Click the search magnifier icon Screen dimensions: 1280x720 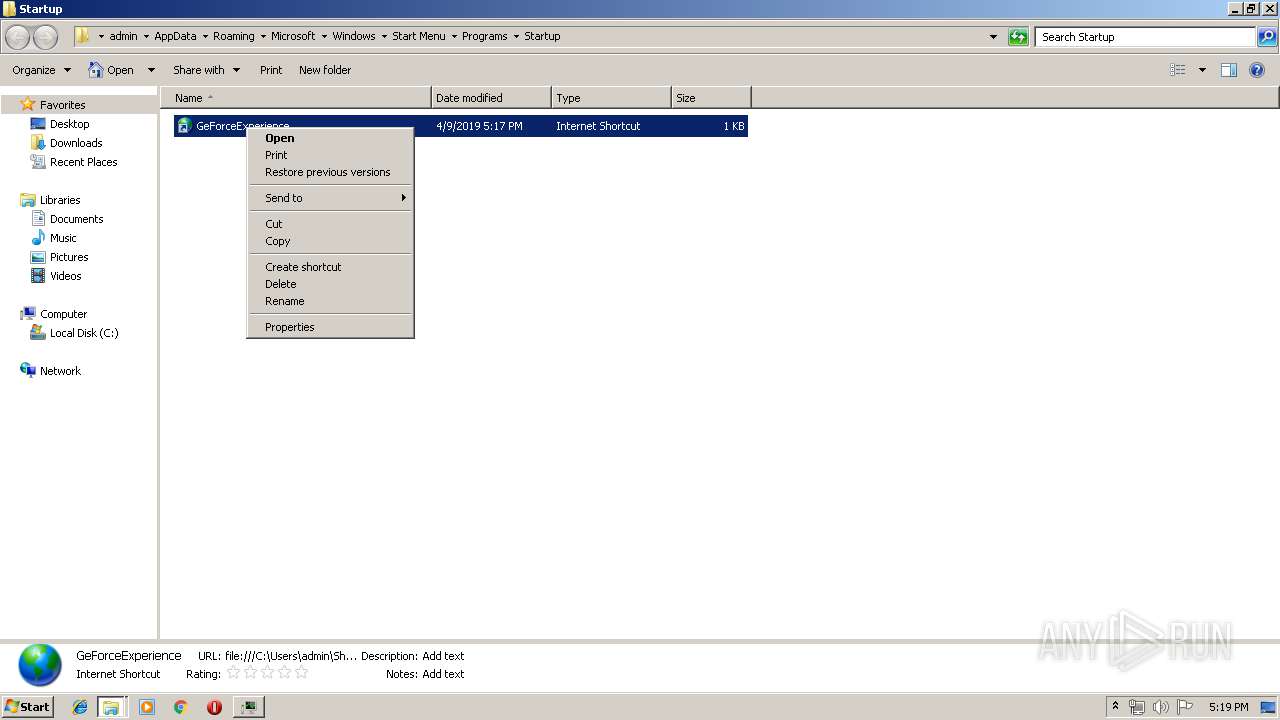click(1267, 37)
